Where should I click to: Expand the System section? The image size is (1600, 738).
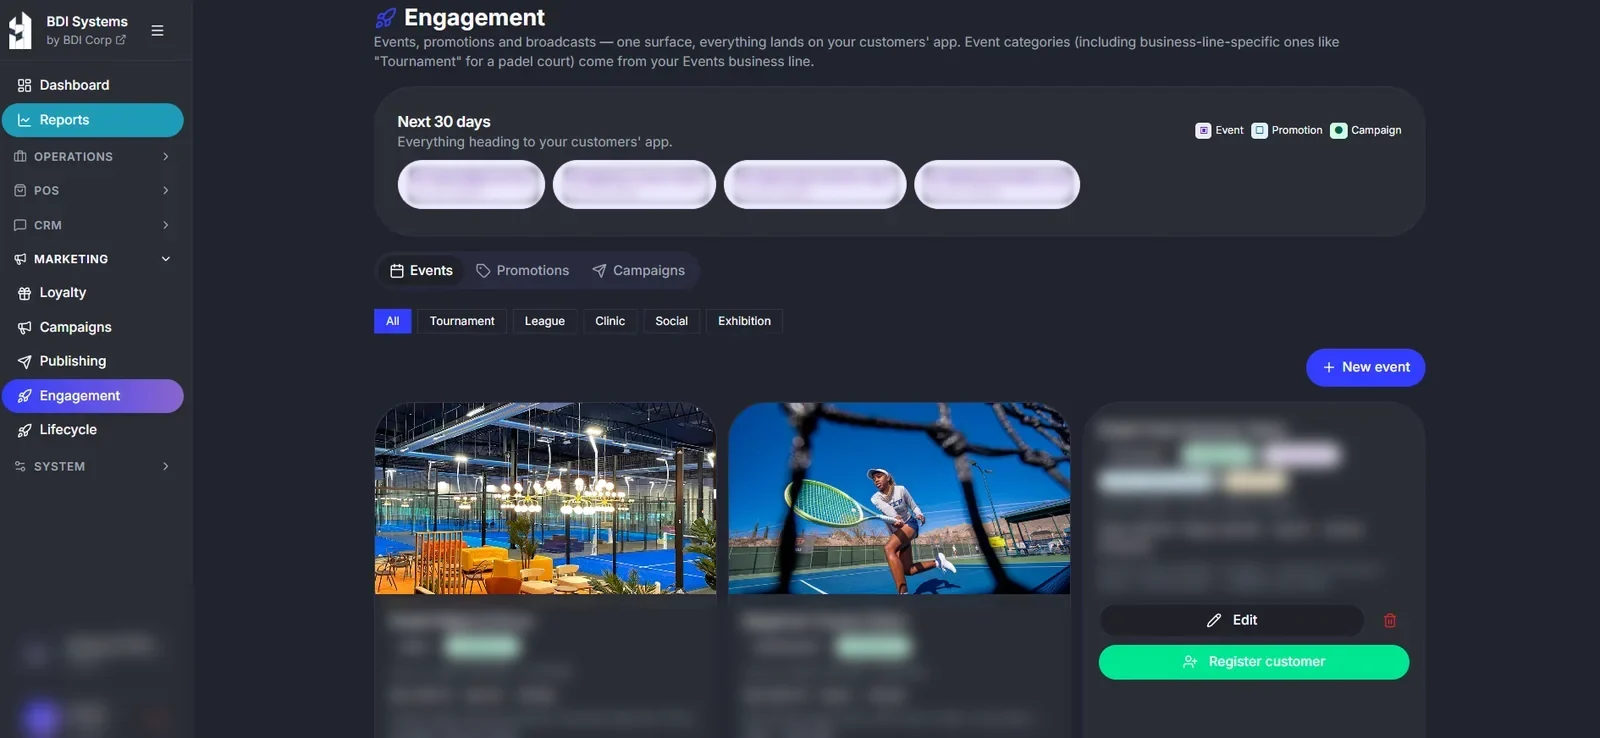(x=92, y=467)
